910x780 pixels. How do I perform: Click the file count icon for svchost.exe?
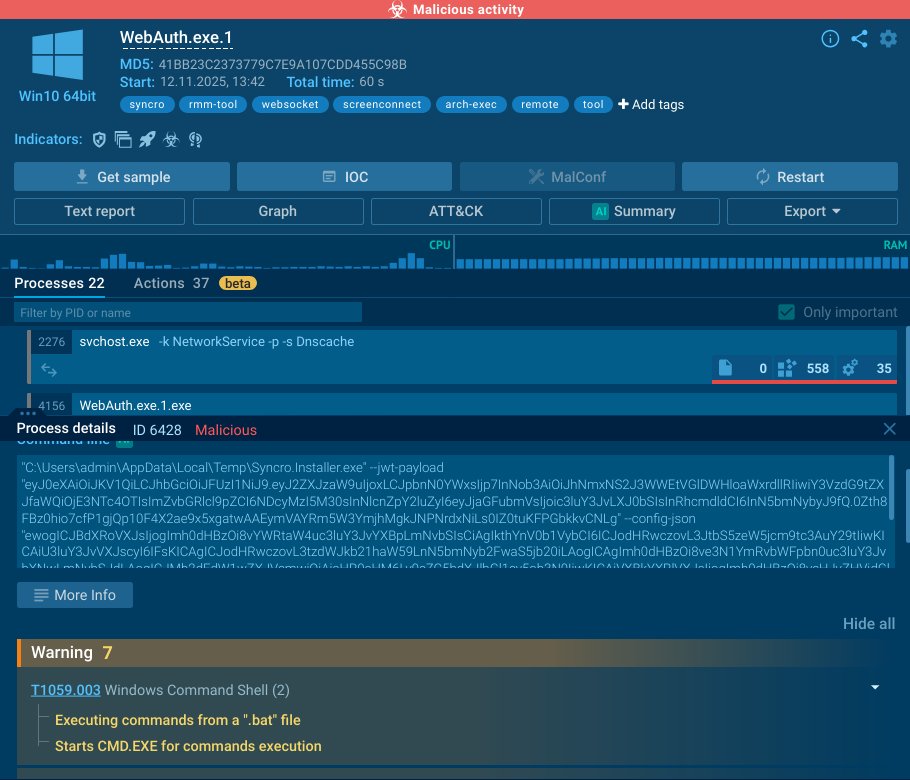[x=725, y=368]
